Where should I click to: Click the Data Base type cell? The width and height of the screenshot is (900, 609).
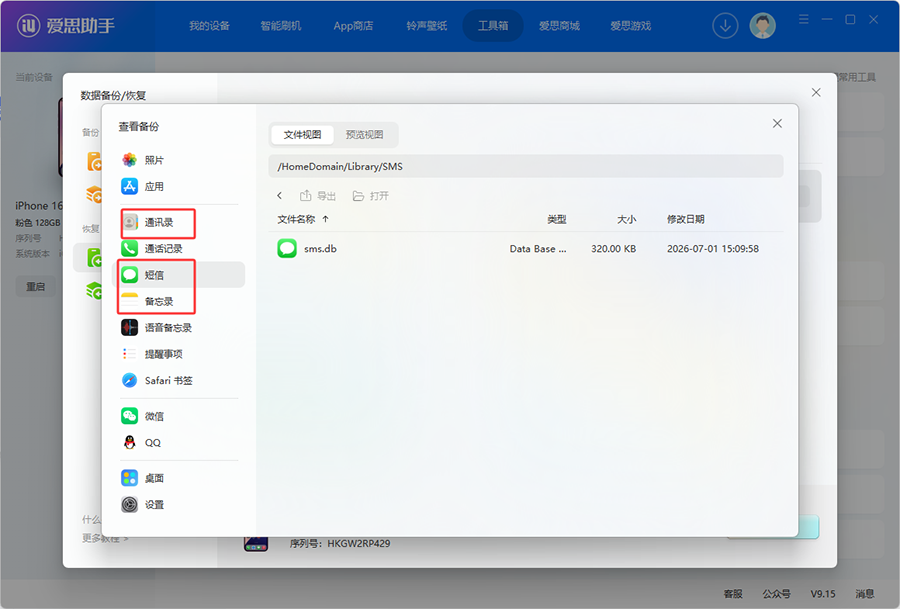coord(538,249)
